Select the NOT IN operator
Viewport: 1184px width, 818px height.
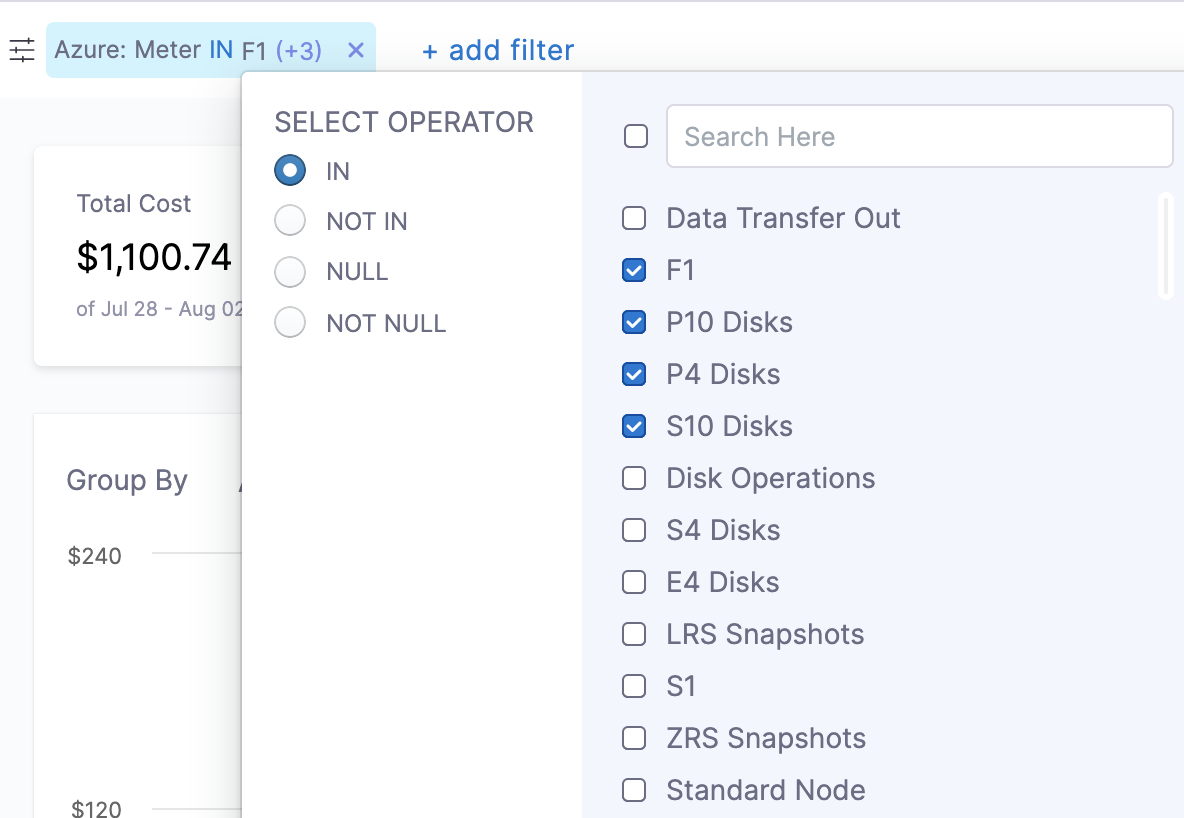coord(290,221)
